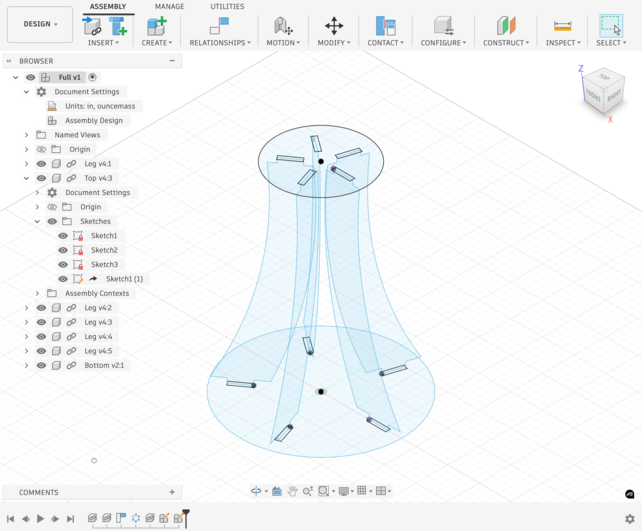Click the Viewports layout icon
642x531 pixels.
[381, 490]
